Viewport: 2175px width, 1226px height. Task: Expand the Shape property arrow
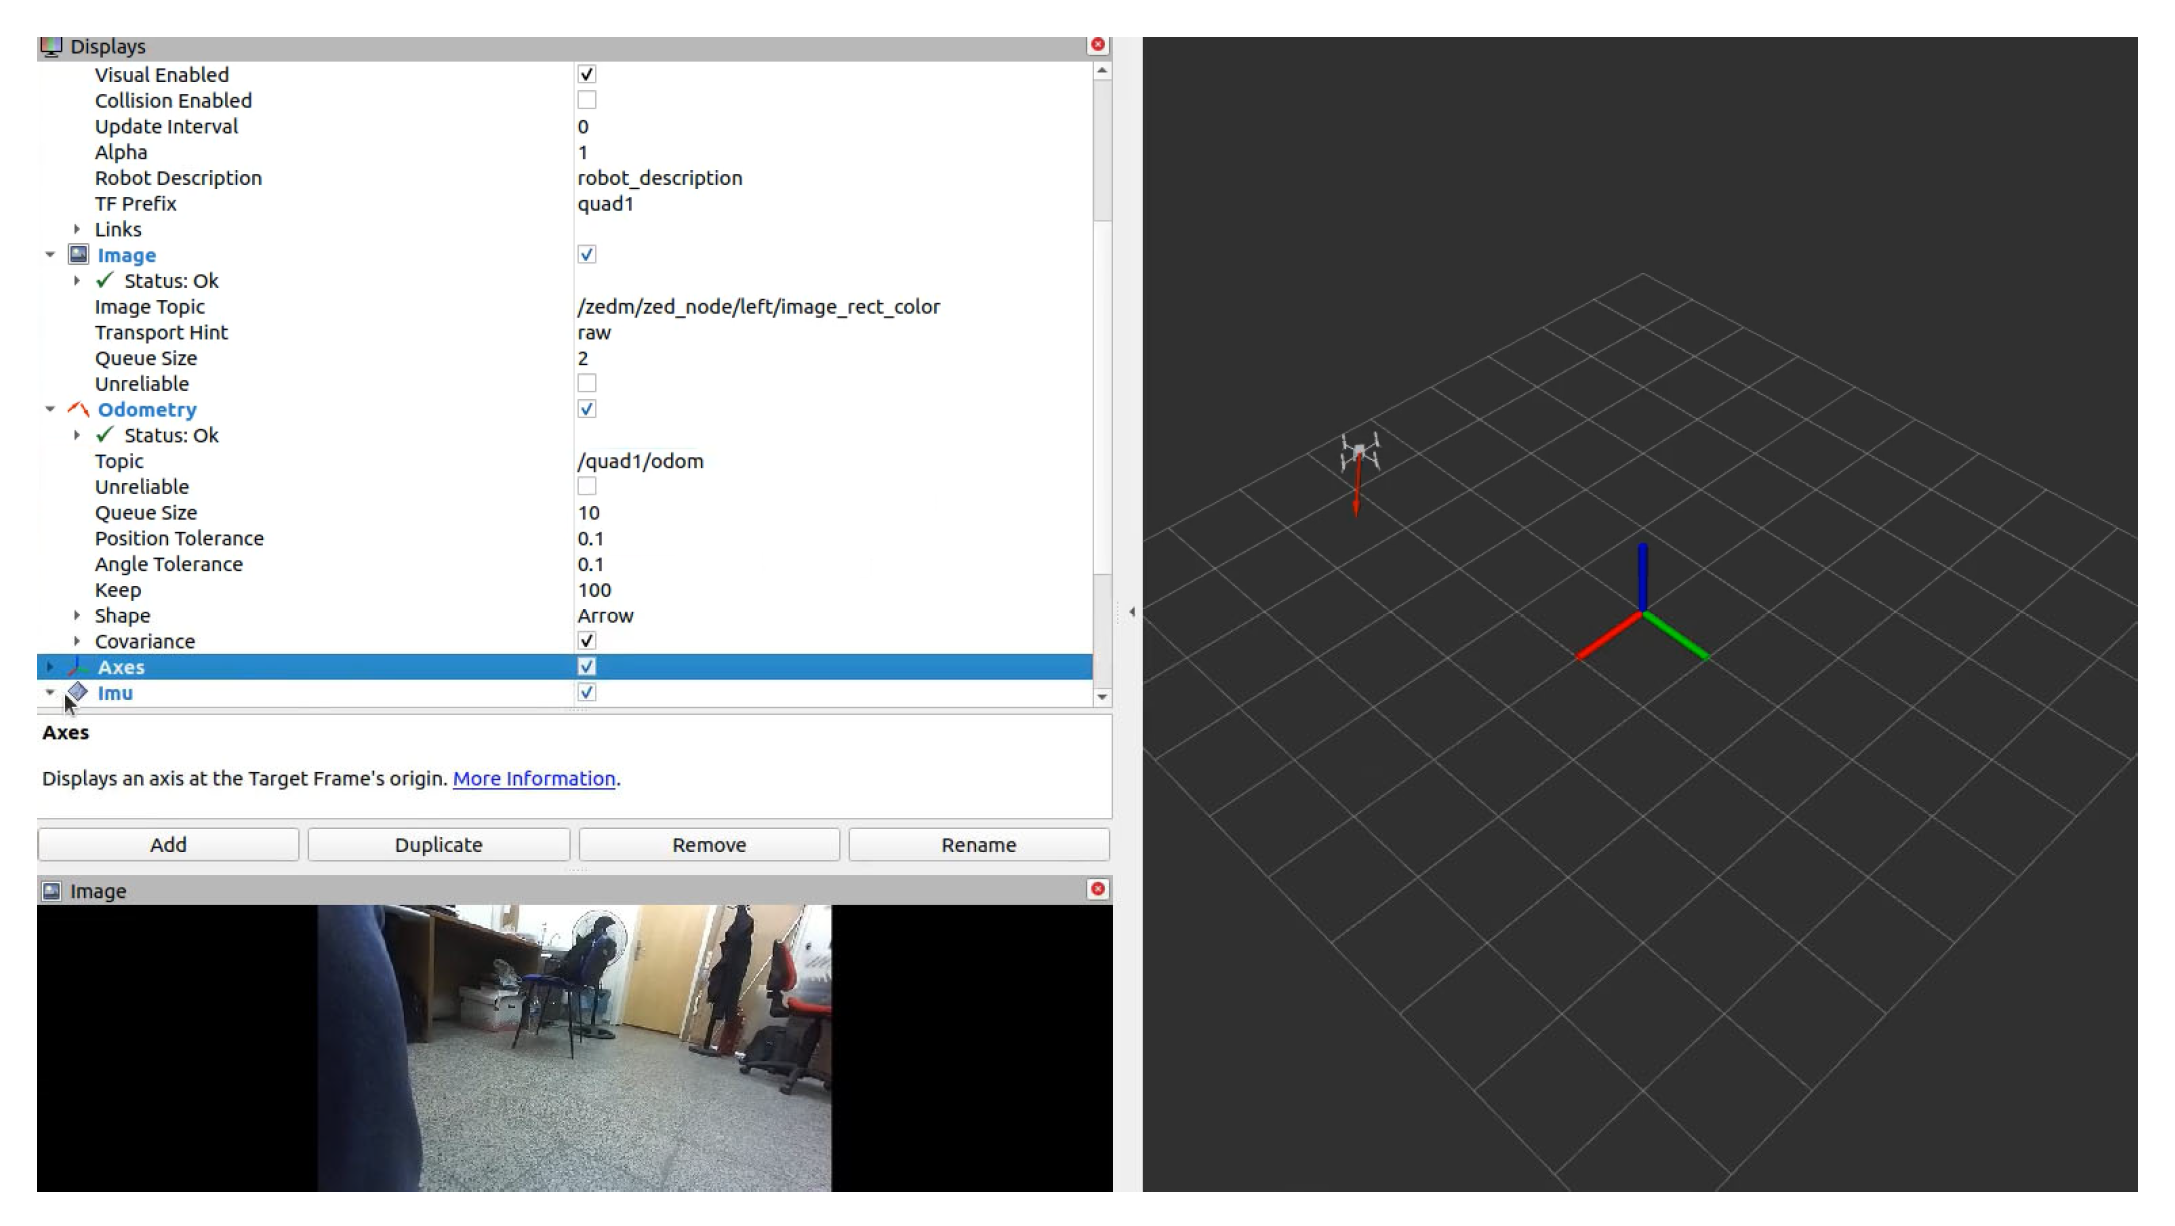tap(77, 615)
